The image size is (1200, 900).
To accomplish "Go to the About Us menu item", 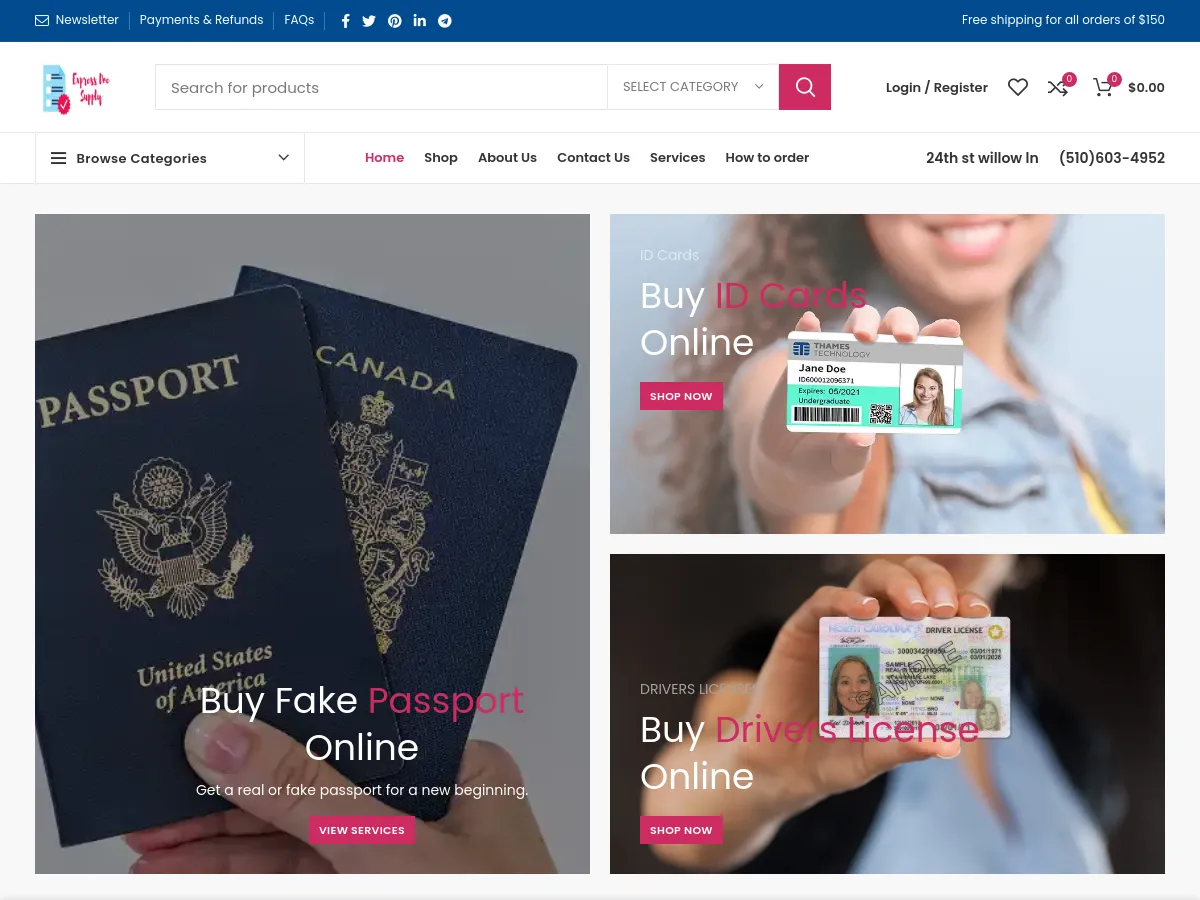I will point(507,158).
